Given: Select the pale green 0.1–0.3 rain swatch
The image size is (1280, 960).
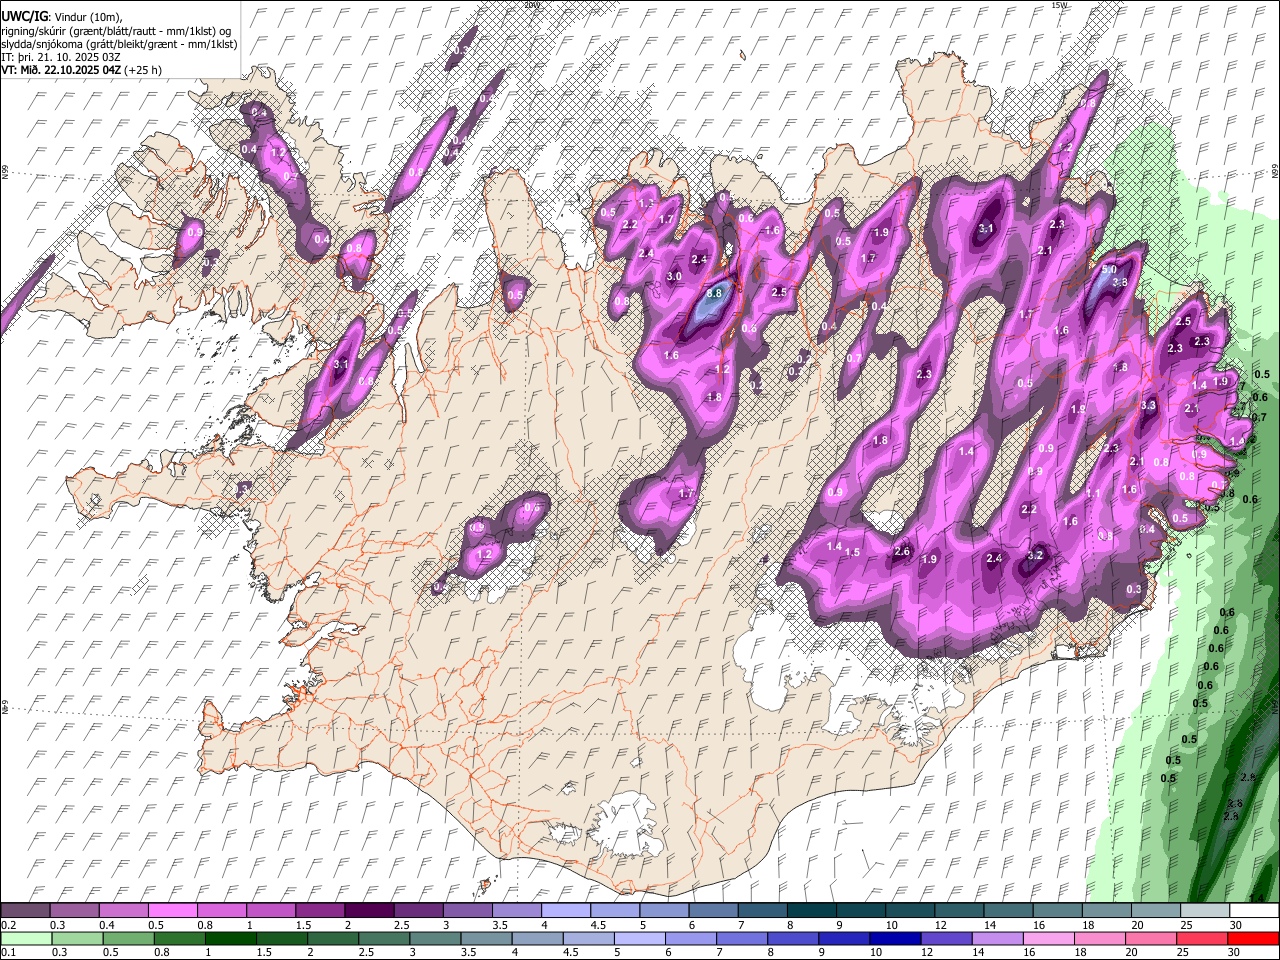Looking at the screenshot, I should pyautogui.click(x=25, y=939).
